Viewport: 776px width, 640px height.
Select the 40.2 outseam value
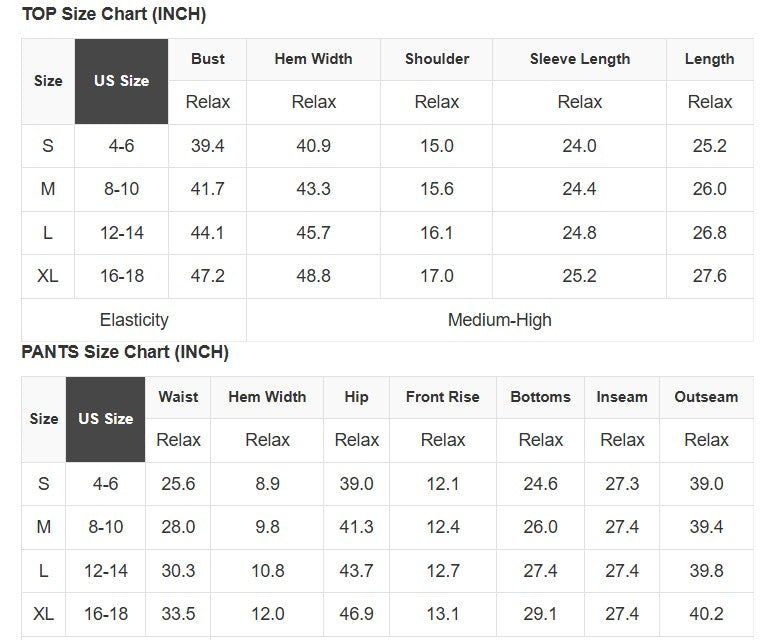(x=706, y=614)
